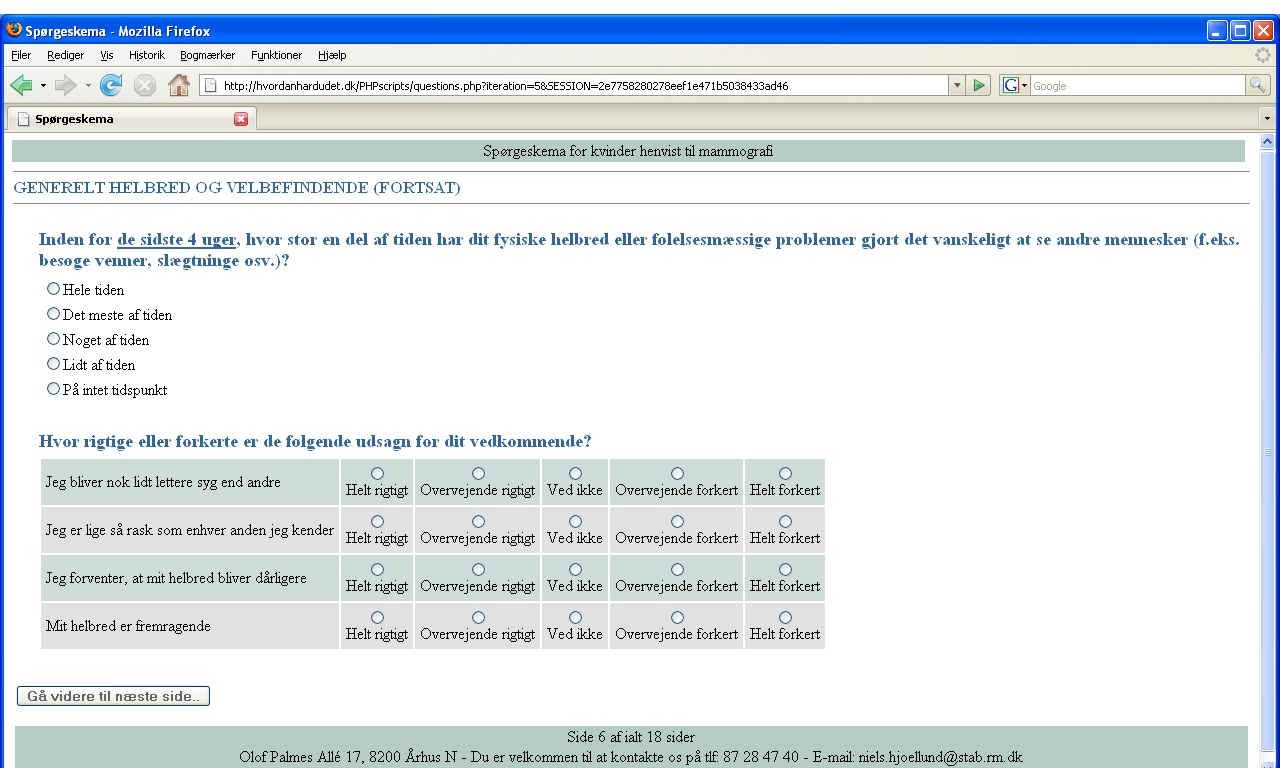Click the green Go arrow beside URL
1280x768 pixels.
[x=980, y=86]
